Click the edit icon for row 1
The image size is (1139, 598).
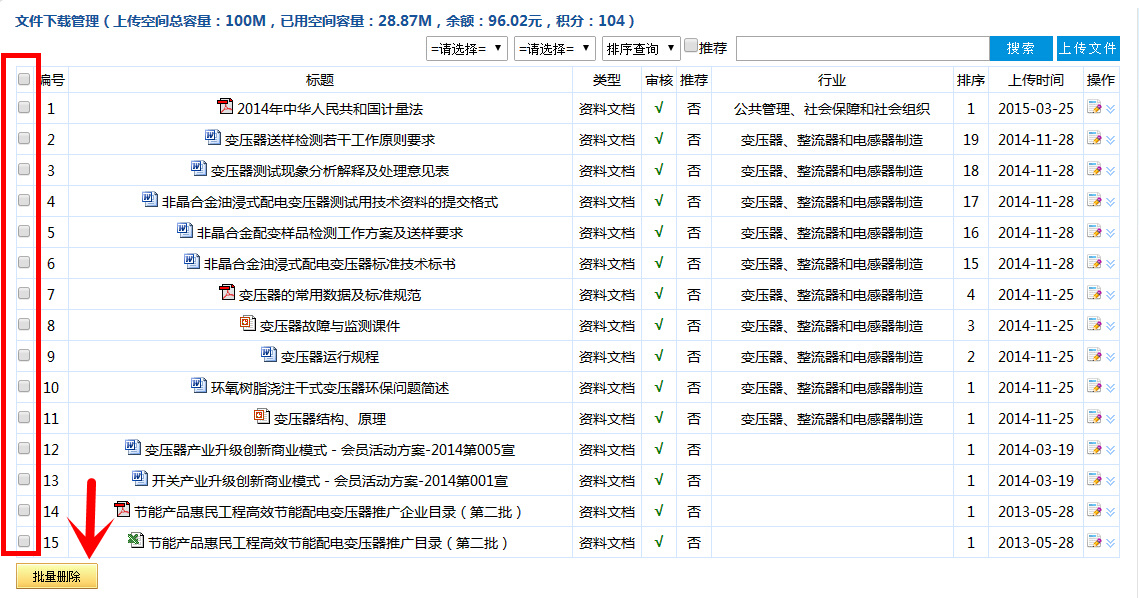(1094, 109)
